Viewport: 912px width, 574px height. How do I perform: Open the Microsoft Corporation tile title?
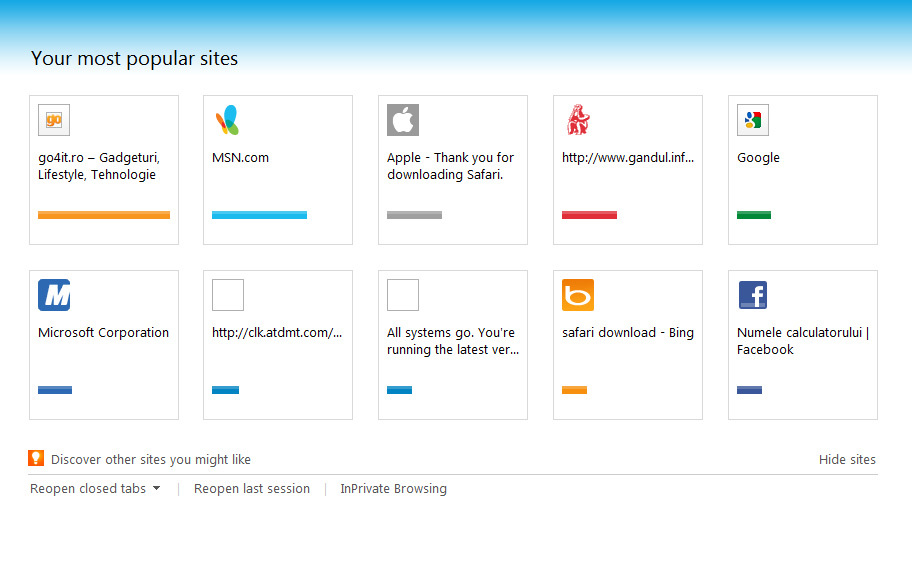tap(104, 333)
